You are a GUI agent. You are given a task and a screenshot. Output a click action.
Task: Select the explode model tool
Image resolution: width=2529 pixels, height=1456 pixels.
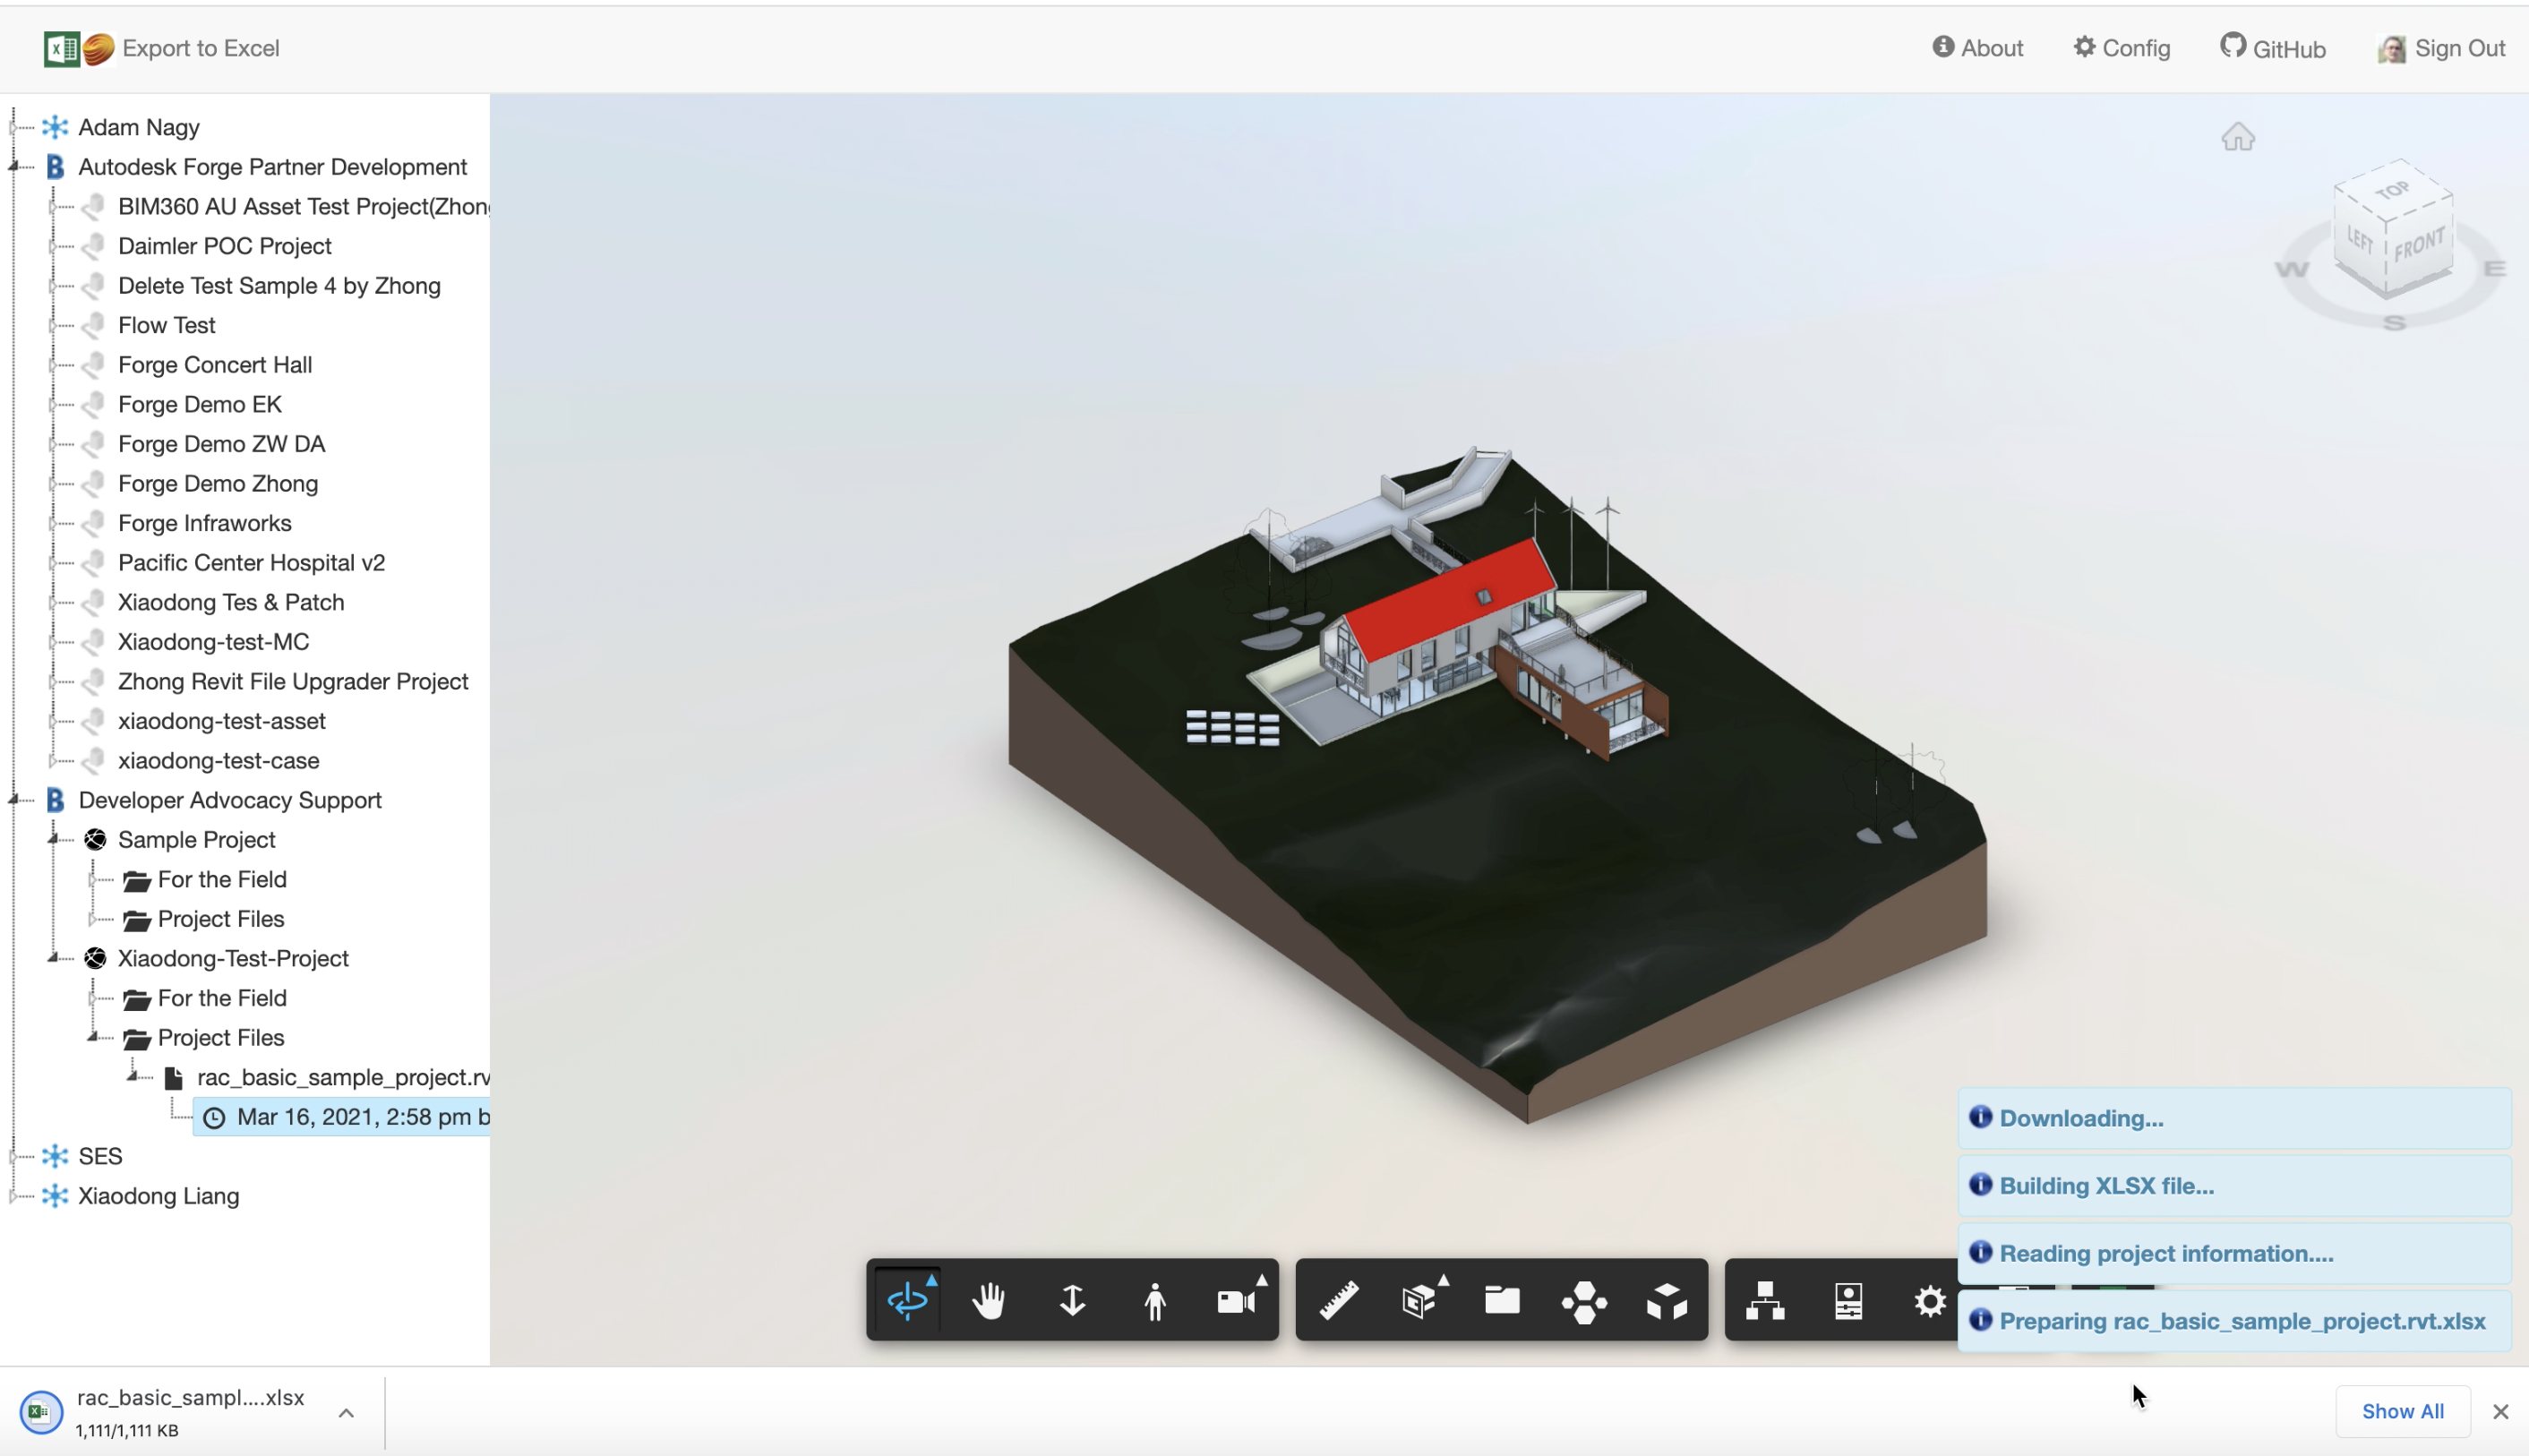(1664, 1299)
